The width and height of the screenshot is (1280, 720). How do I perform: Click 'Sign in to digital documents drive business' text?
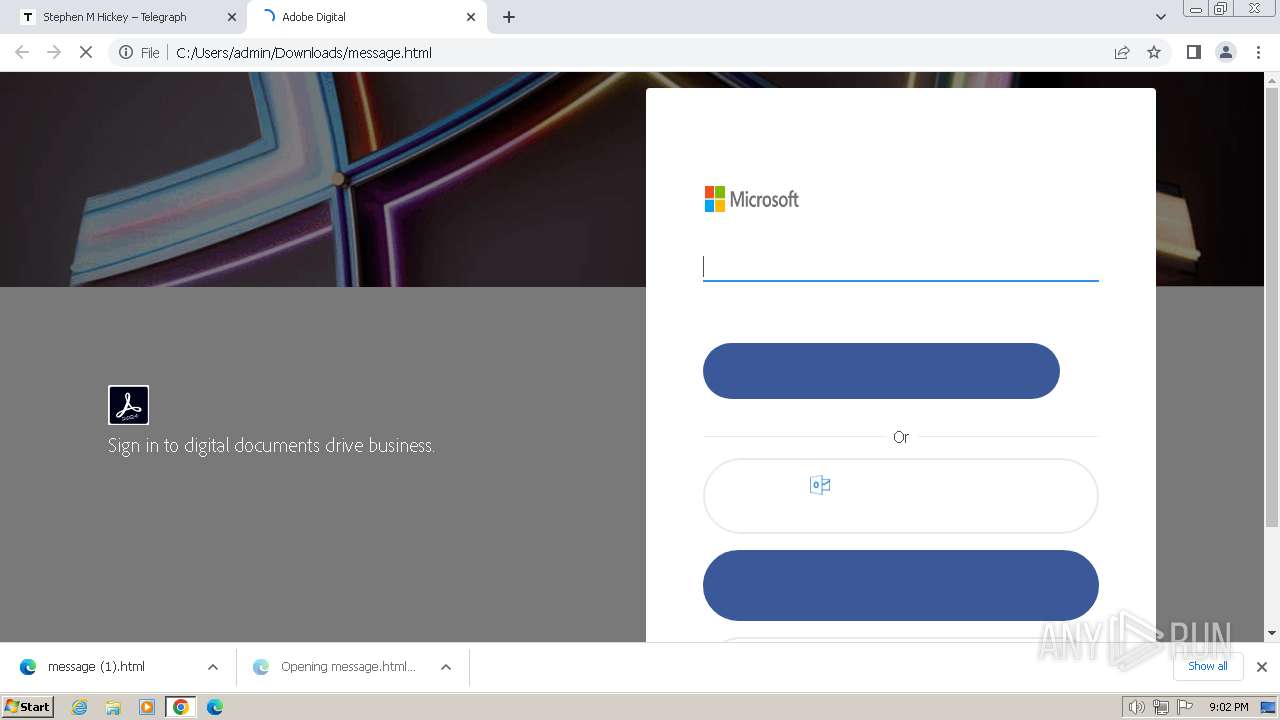271,446
